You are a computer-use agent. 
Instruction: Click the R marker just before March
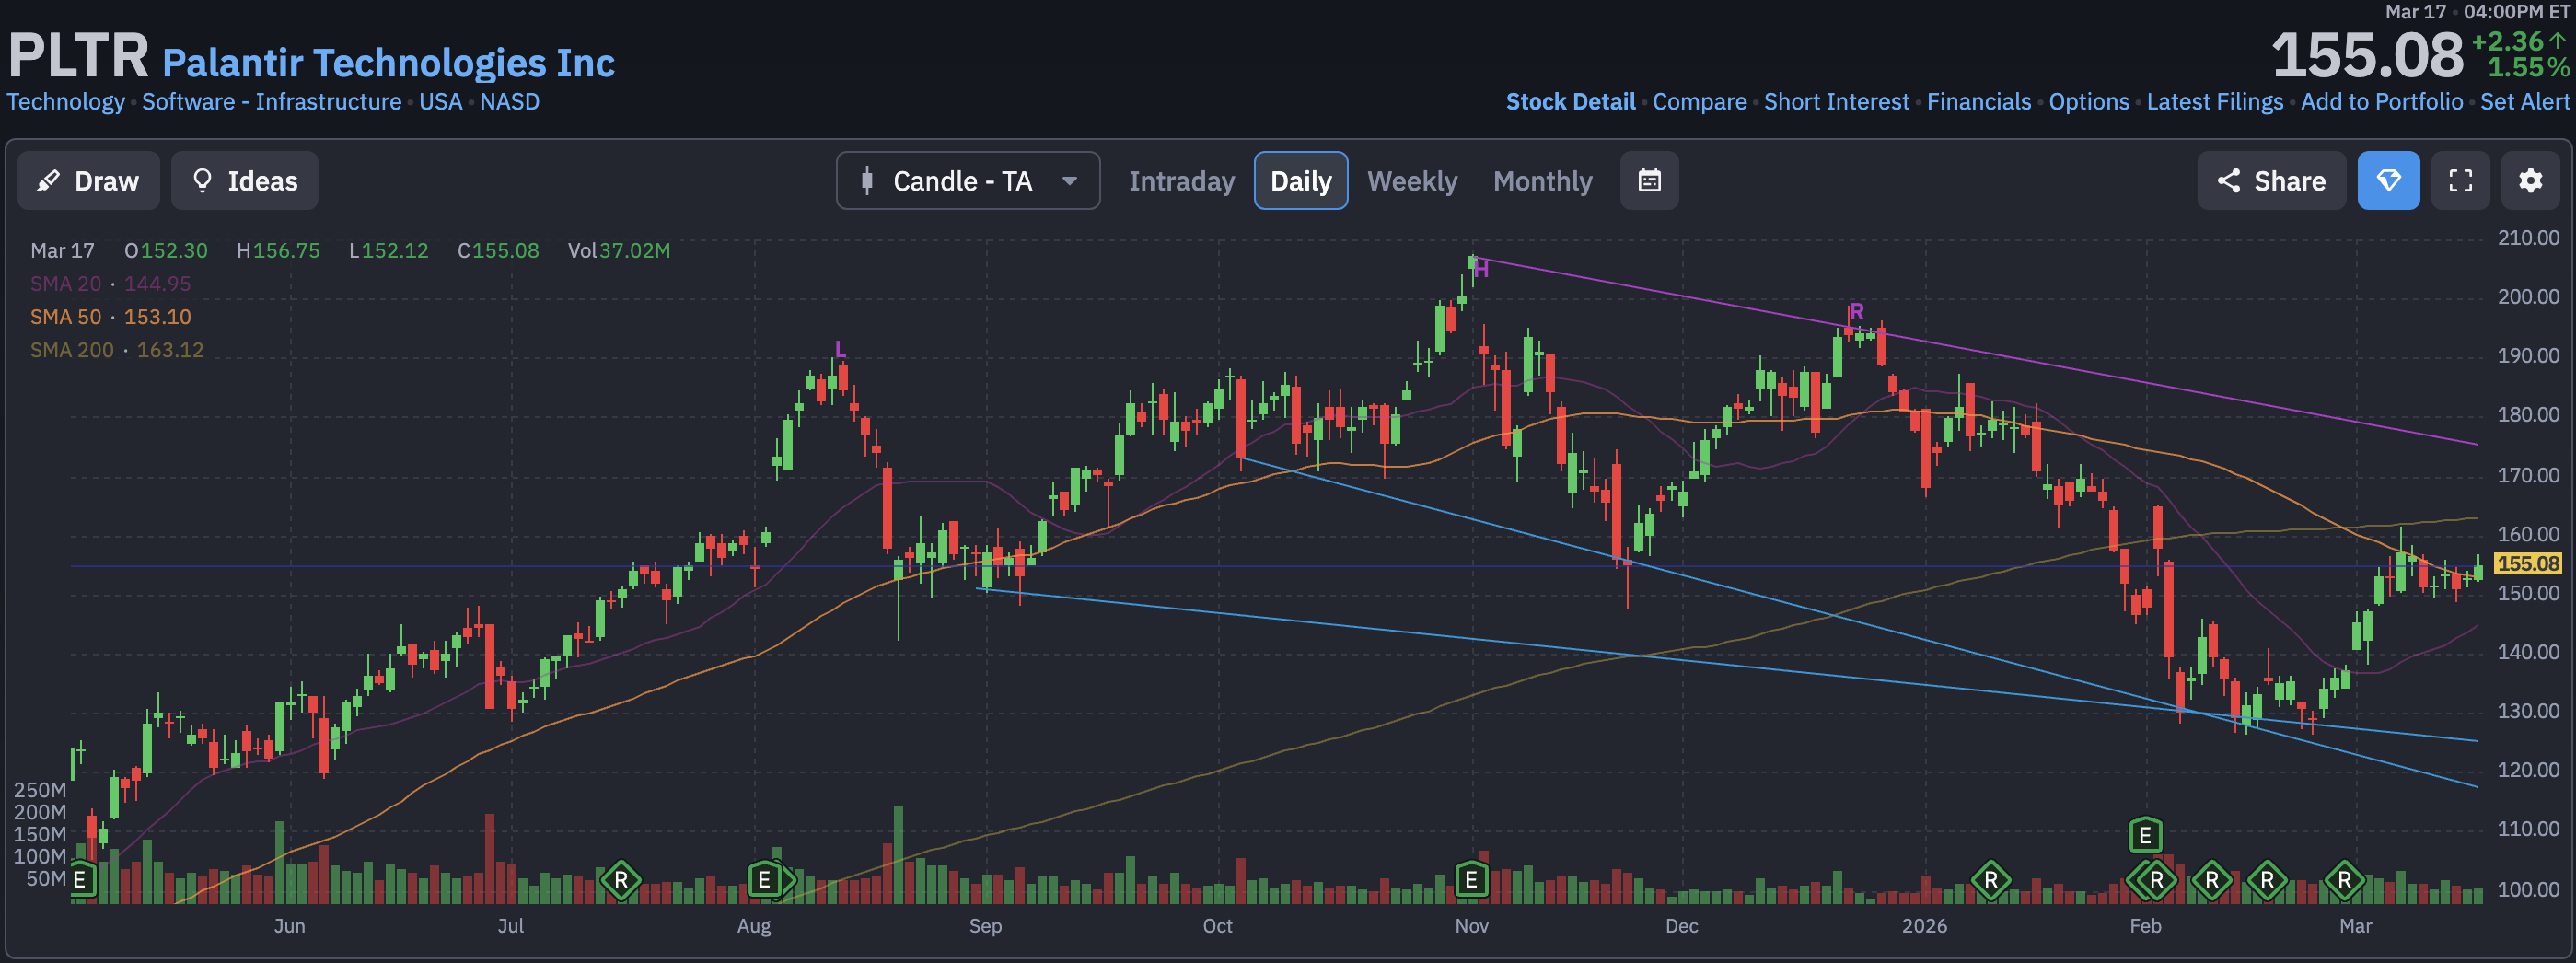click(x=2344, y=880)
